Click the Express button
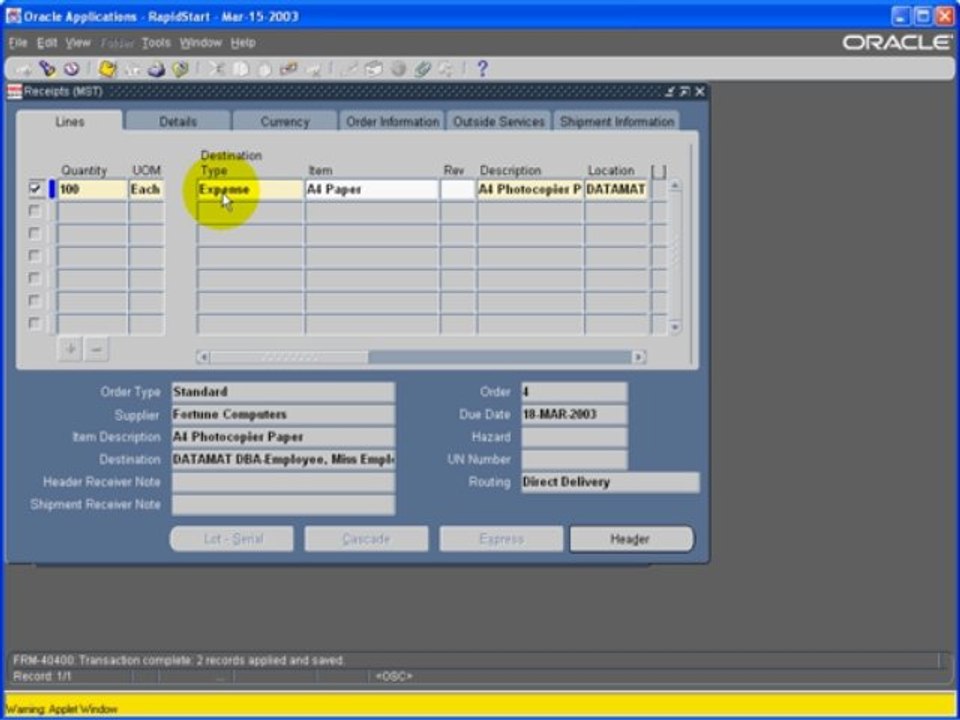Image resolution: width=960 pixels, height=720 pixels. pos(501,539)
